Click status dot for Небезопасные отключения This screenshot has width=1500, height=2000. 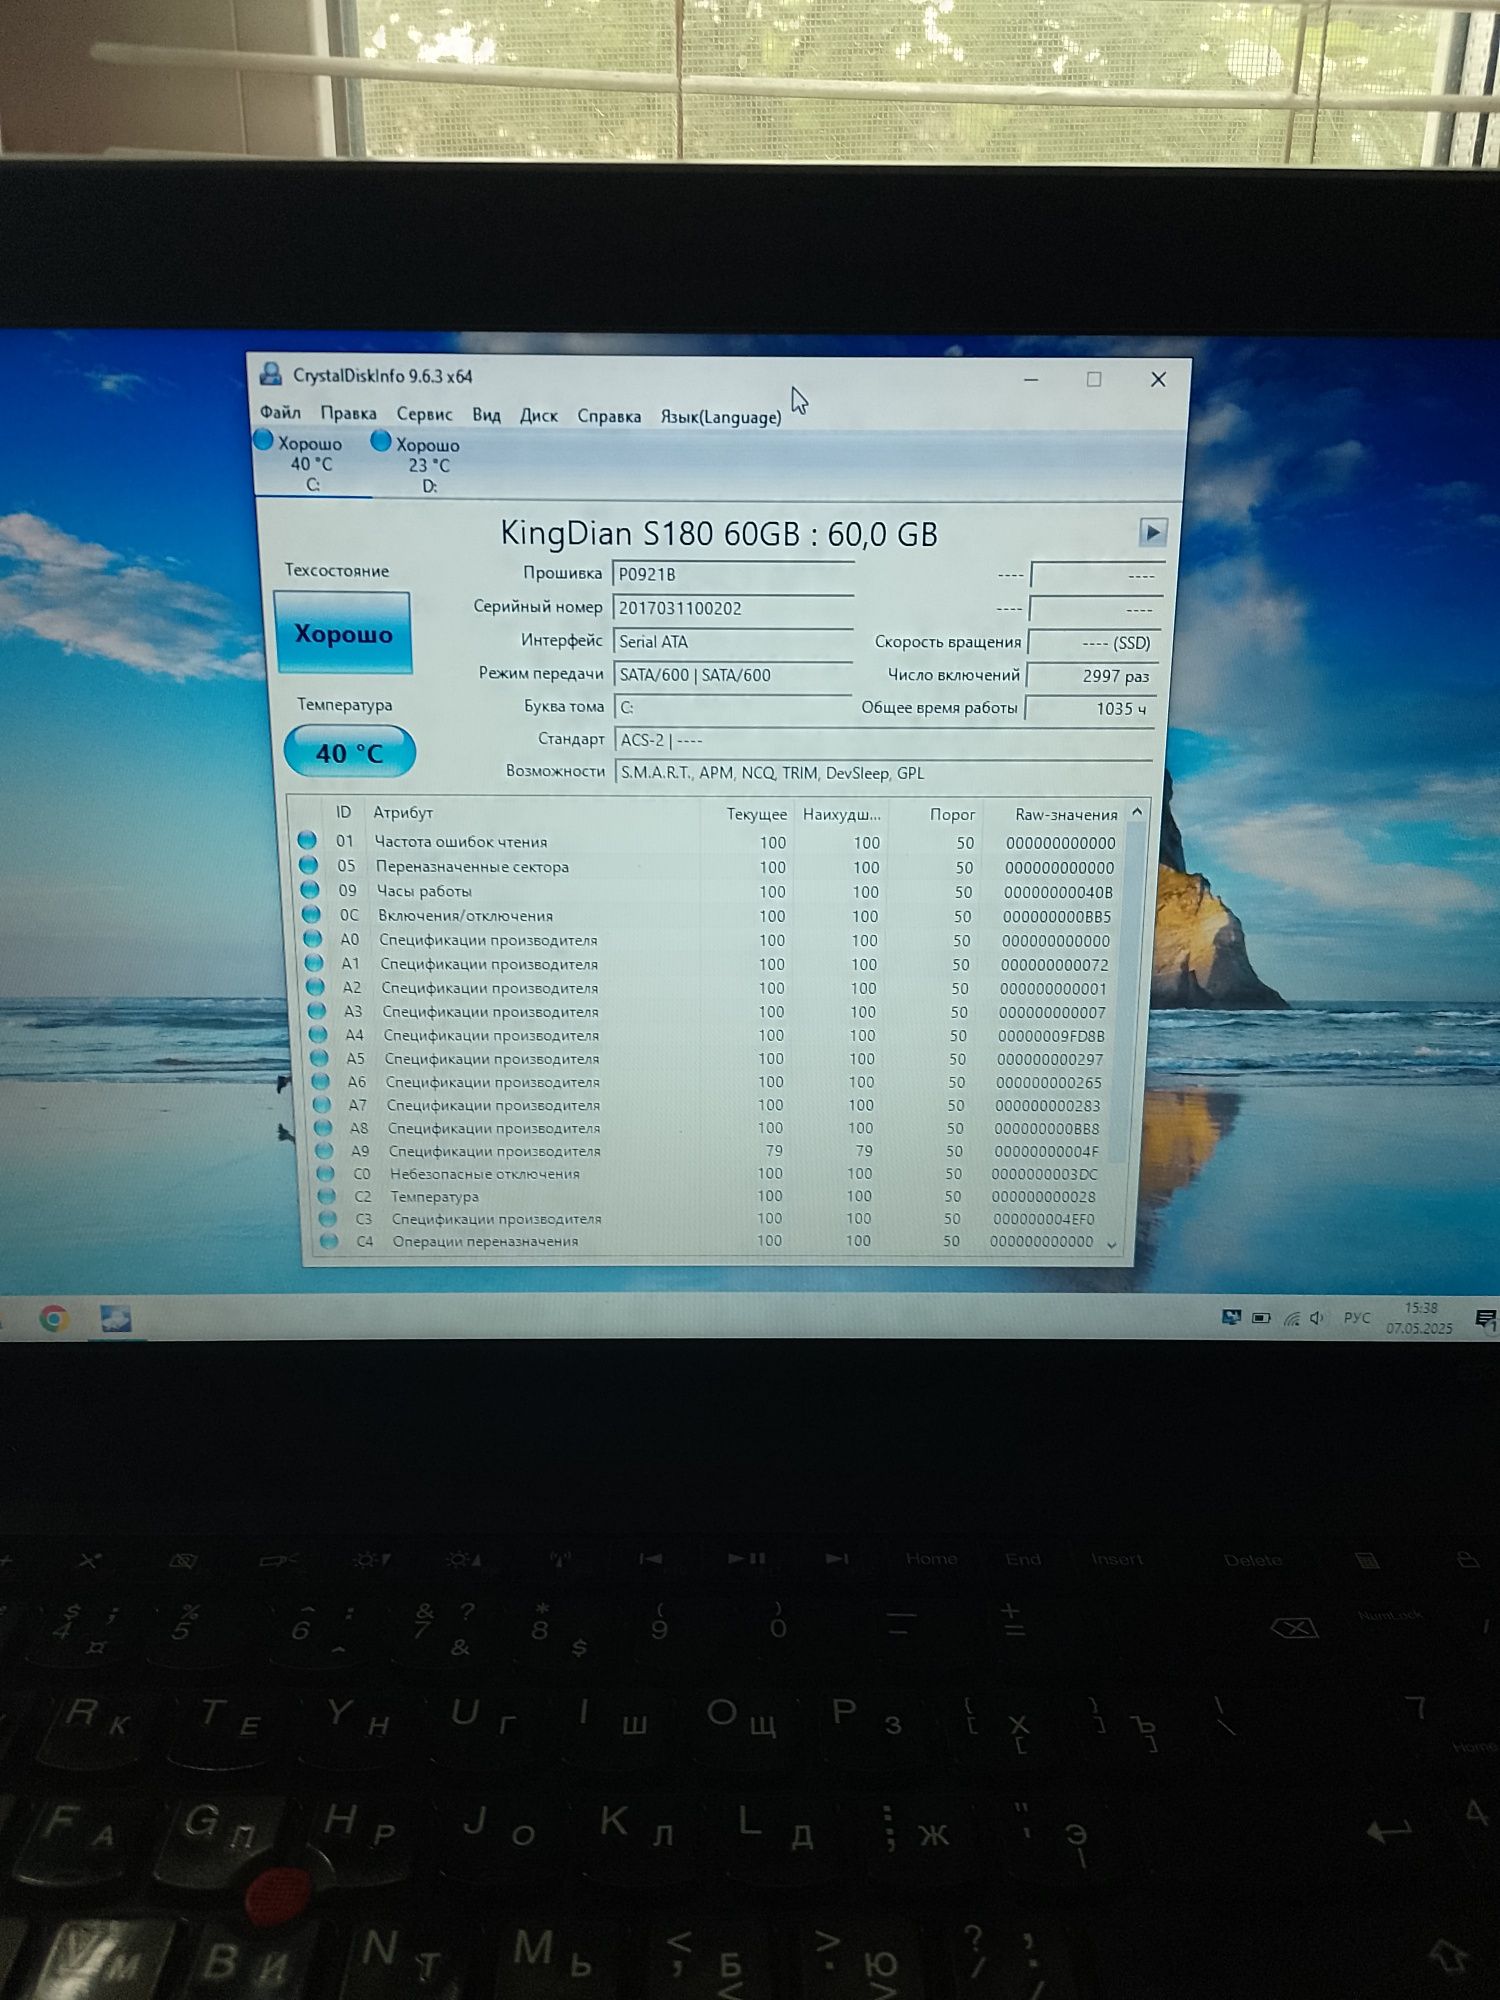click(325, 1173)
